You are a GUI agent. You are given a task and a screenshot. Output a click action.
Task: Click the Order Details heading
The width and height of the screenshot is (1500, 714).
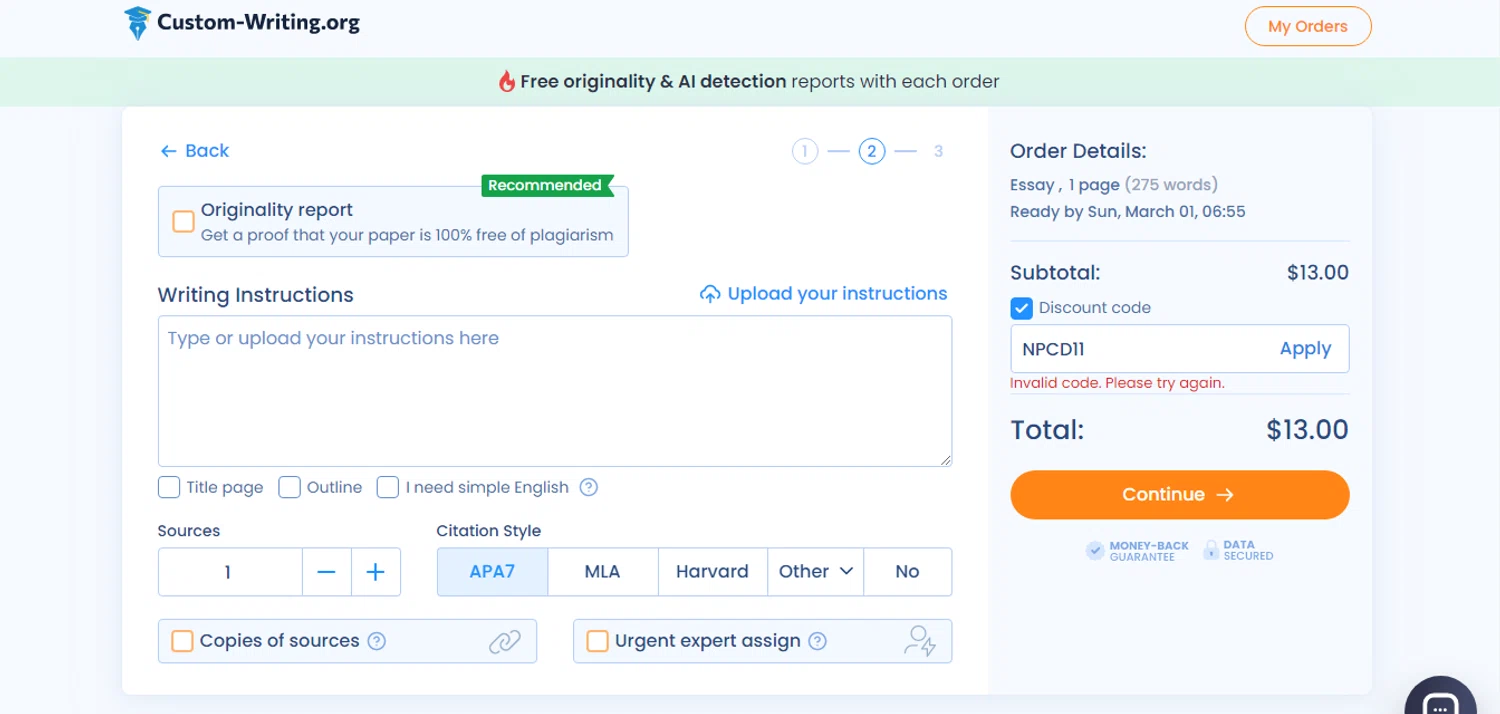click(x=1078, y=151)
